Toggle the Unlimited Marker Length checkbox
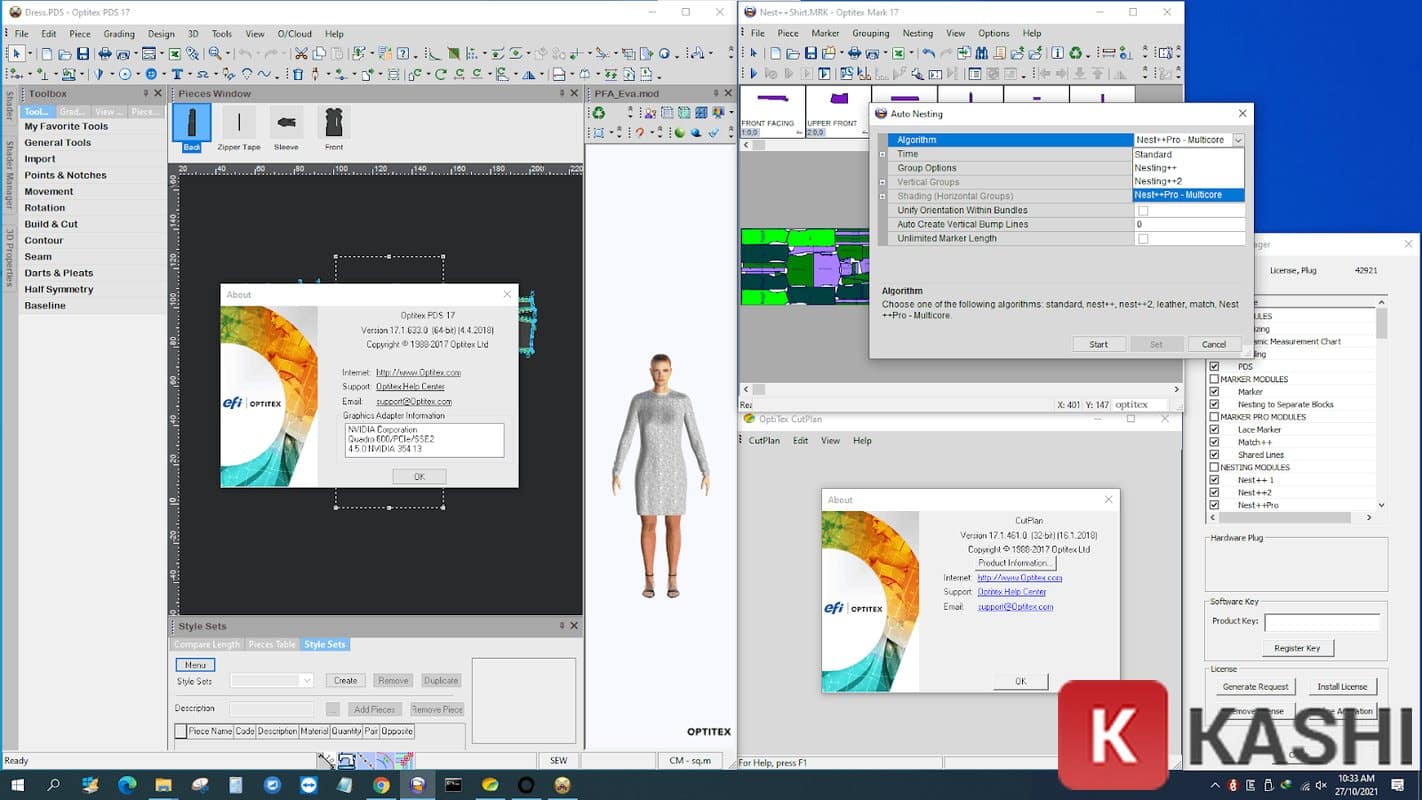 (1143, 239)
